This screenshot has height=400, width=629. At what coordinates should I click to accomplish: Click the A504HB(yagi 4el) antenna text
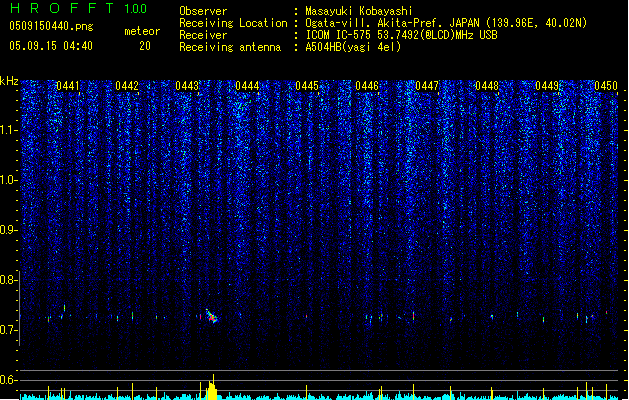coord(353,47)
